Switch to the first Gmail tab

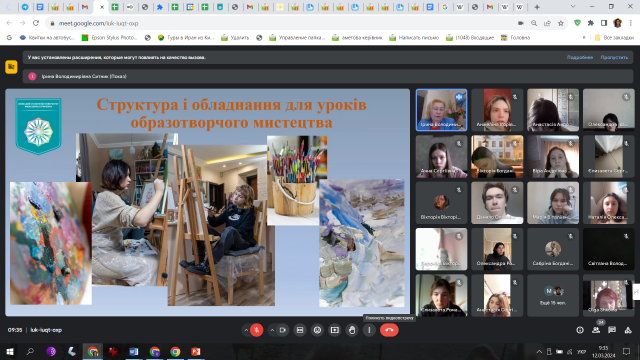click(x=85, y=7)
